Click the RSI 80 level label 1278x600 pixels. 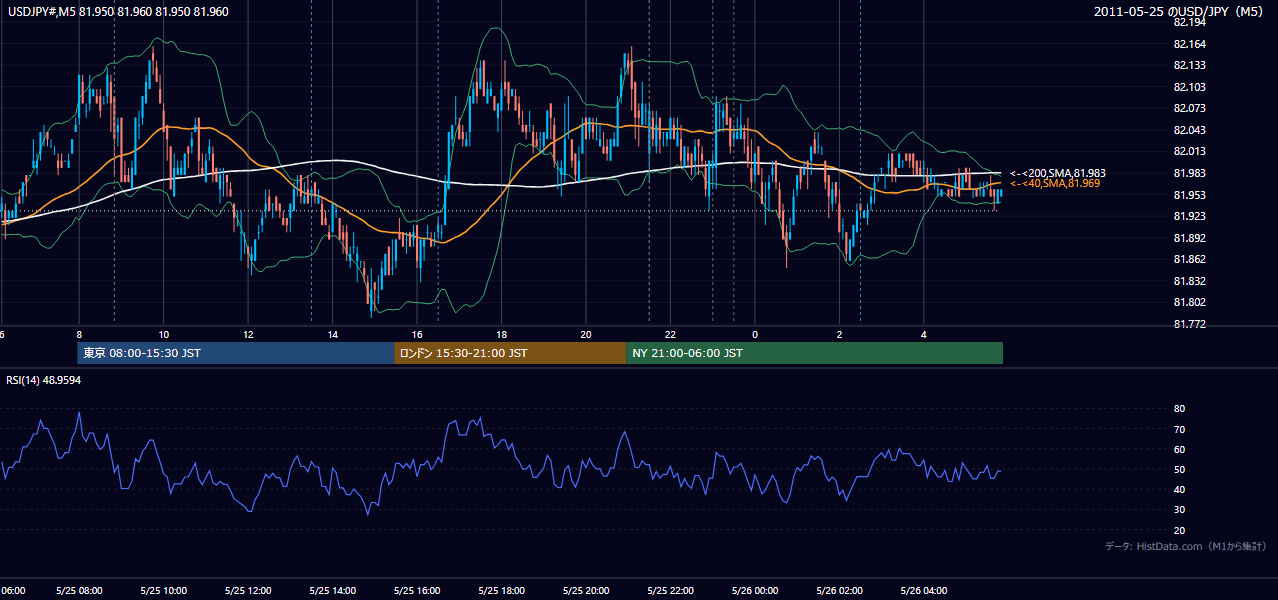[x=1180, y=409]
